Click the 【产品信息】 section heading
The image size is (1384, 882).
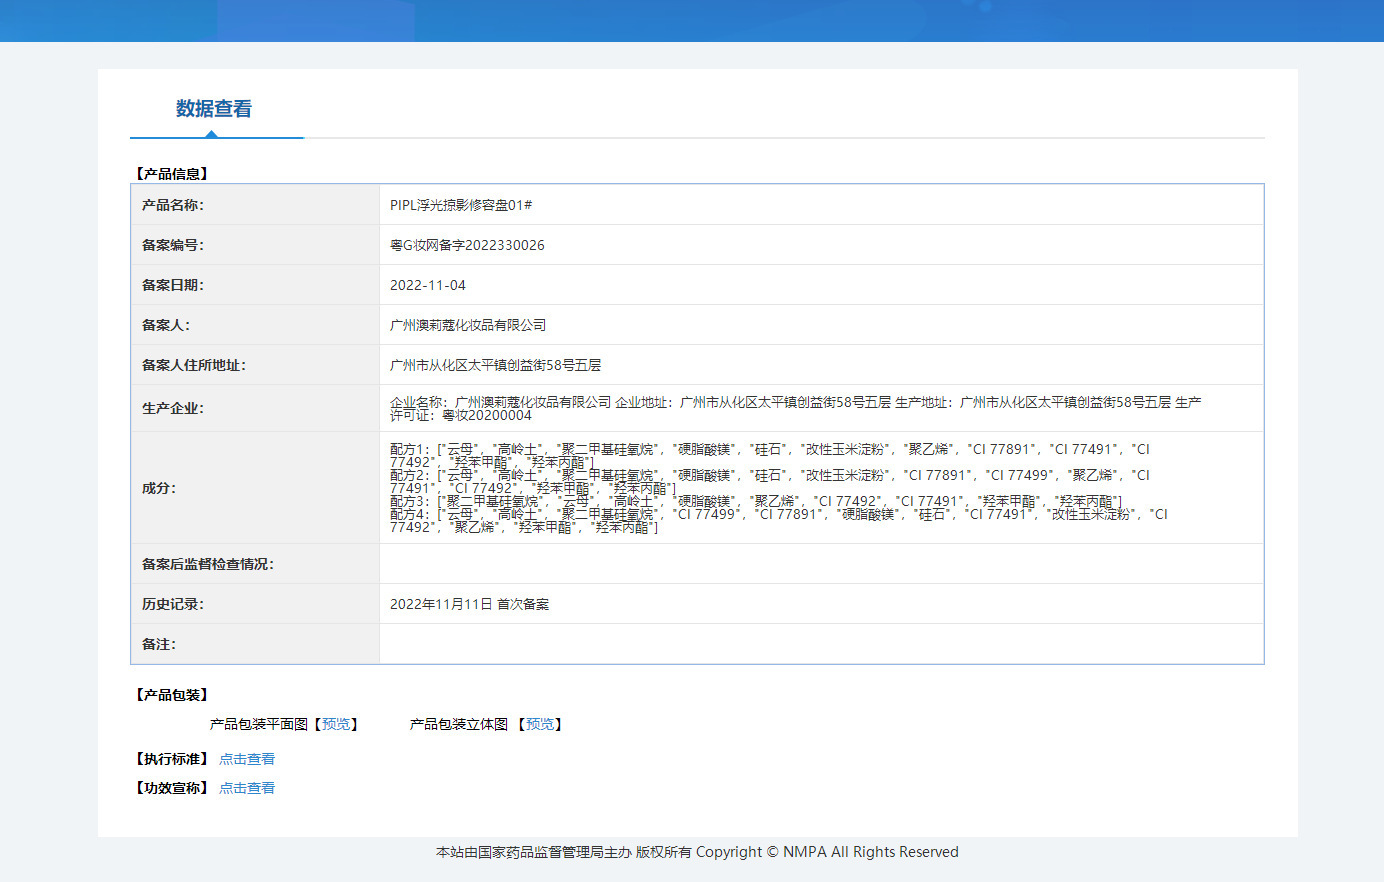172,174
